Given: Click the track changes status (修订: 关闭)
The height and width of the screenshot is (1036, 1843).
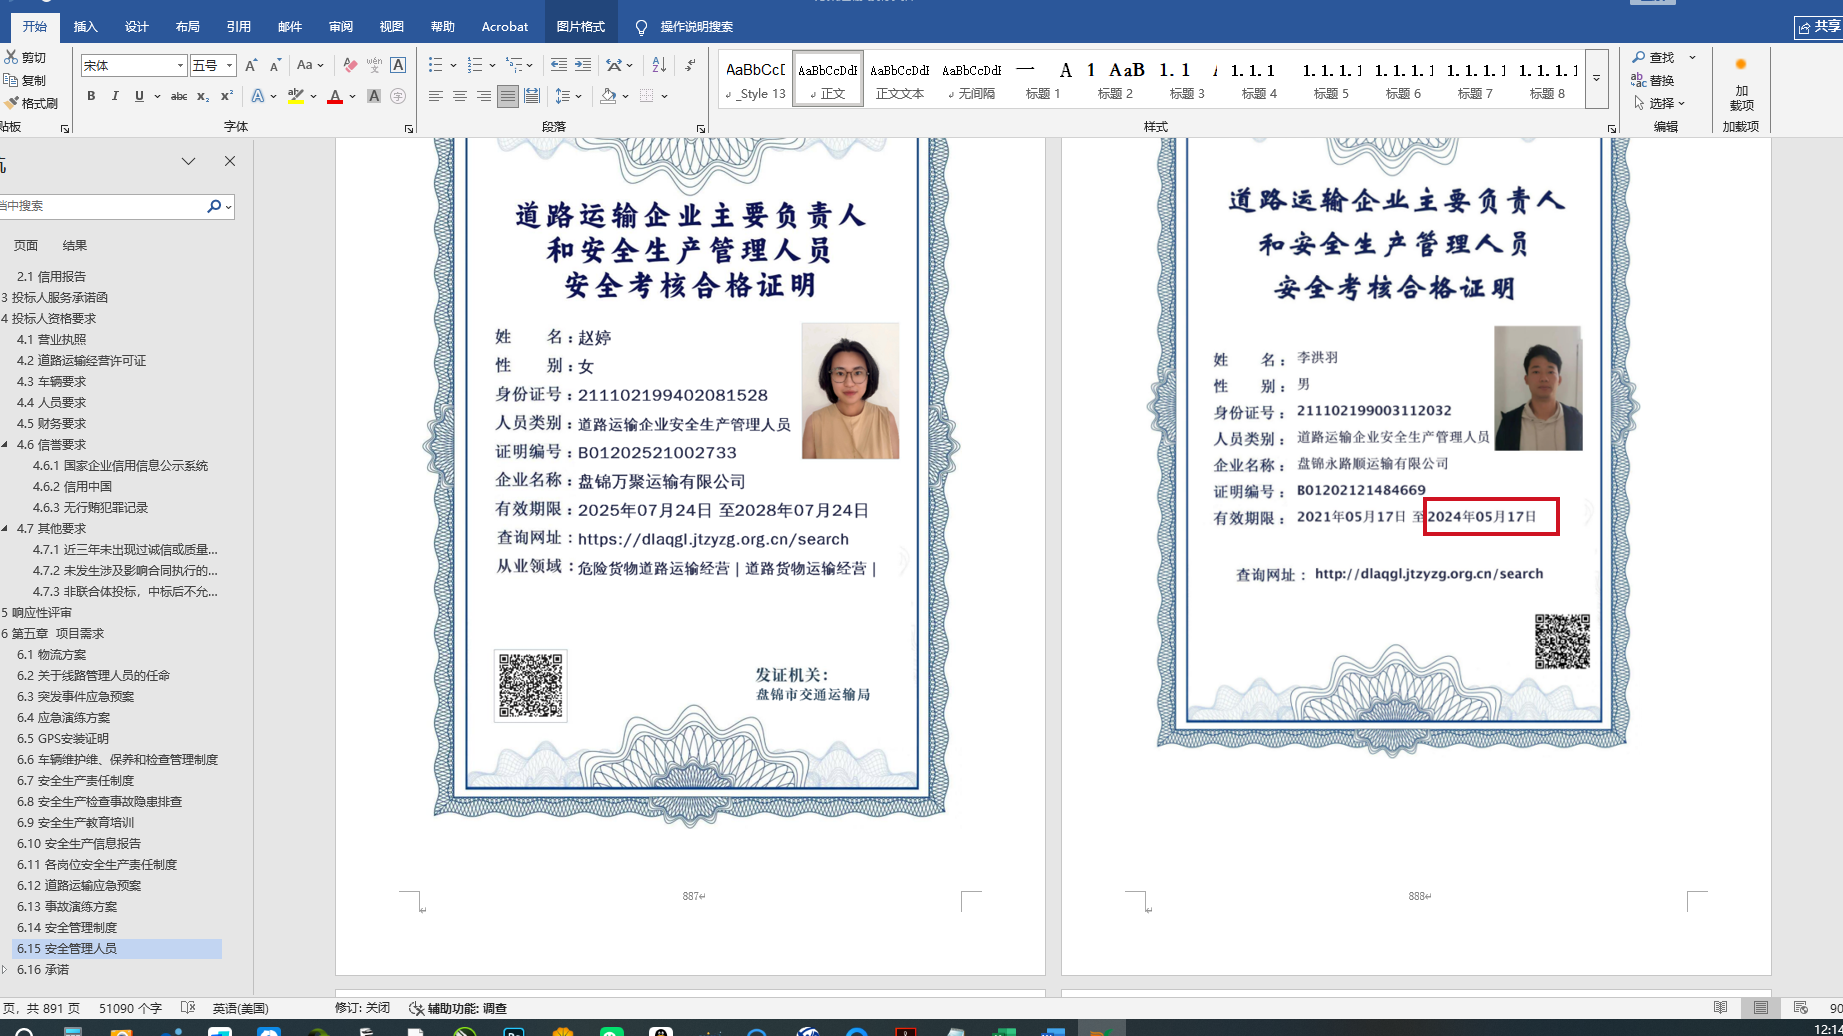Looking at the screenshot, I should (362, 1008).
